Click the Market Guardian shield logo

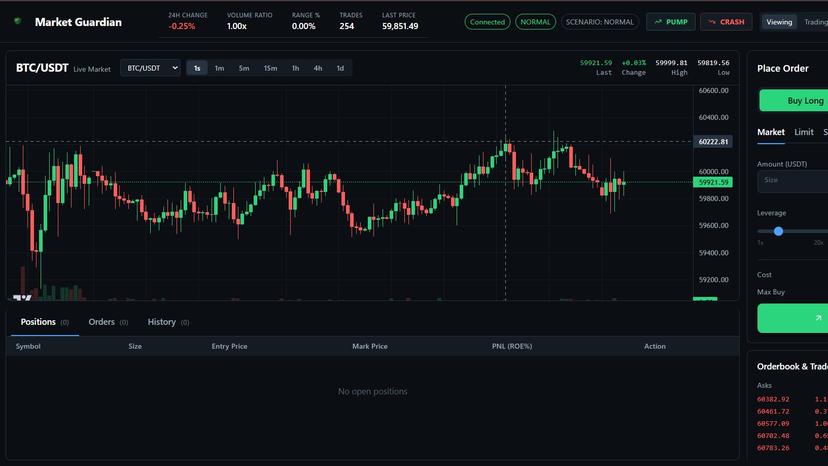point(17,22)
